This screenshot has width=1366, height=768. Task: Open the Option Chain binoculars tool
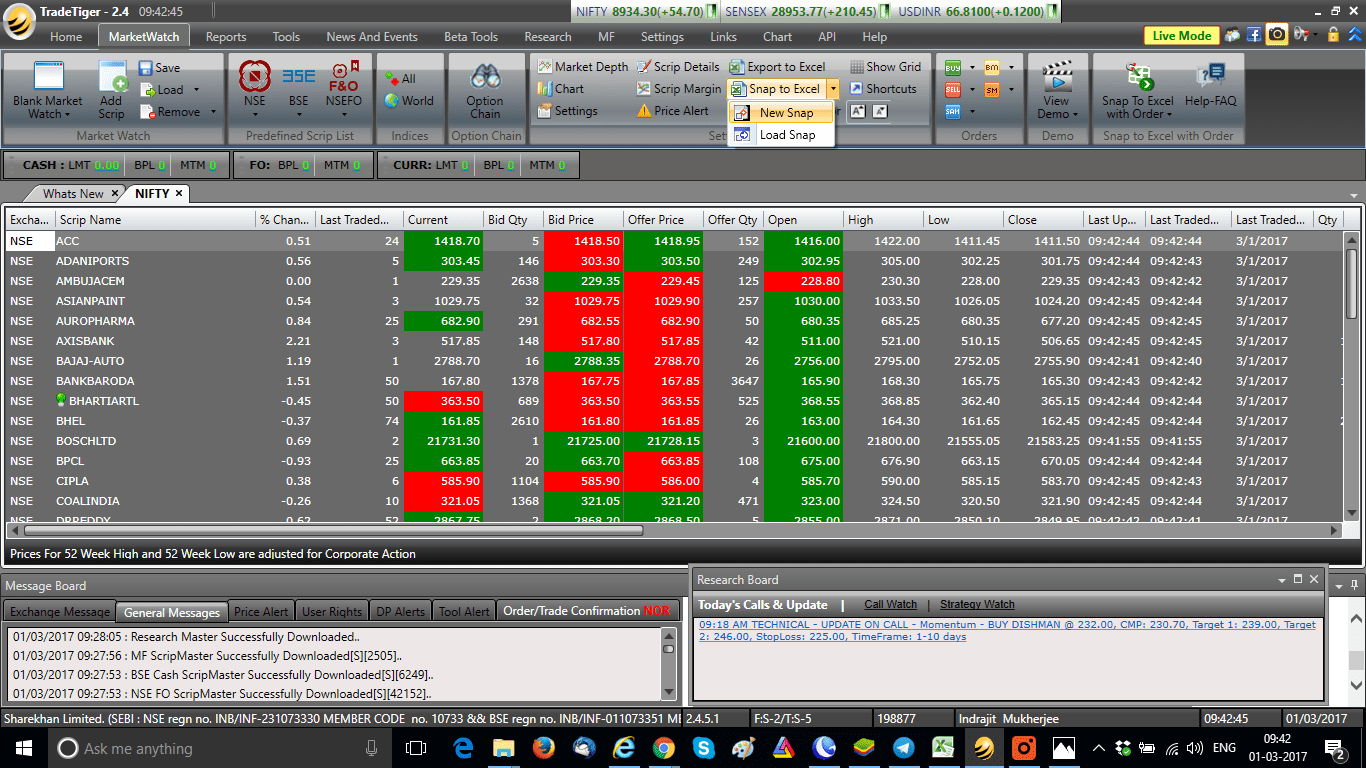(x=485, y=89)
